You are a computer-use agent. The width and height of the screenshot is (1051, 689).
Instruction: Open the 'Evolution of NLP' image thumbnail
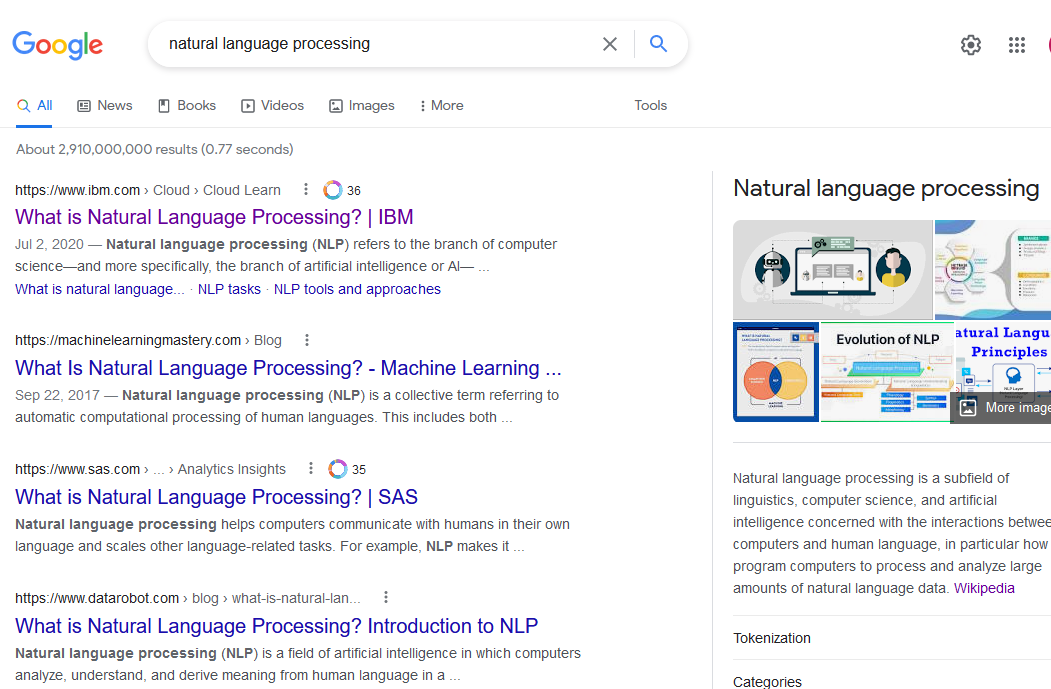(x=887, y=372)
